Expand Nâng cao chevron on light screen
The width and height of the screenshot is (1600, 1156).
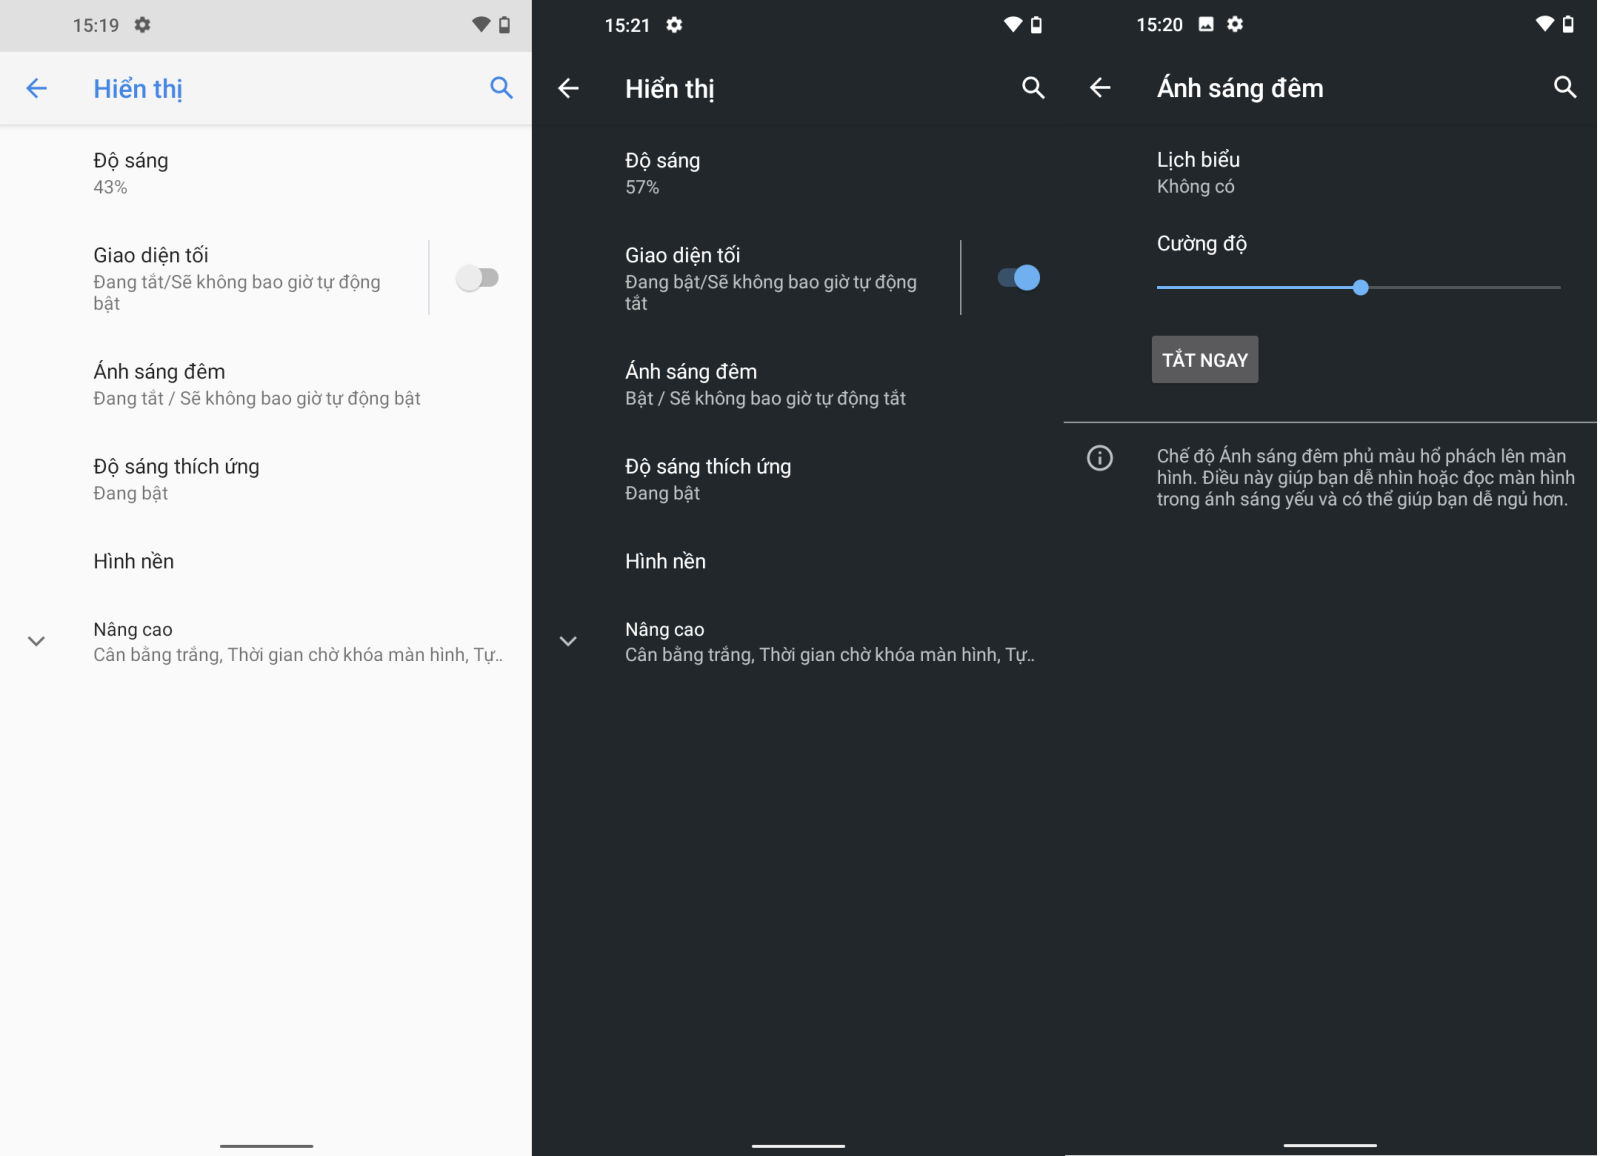point(36,641)
